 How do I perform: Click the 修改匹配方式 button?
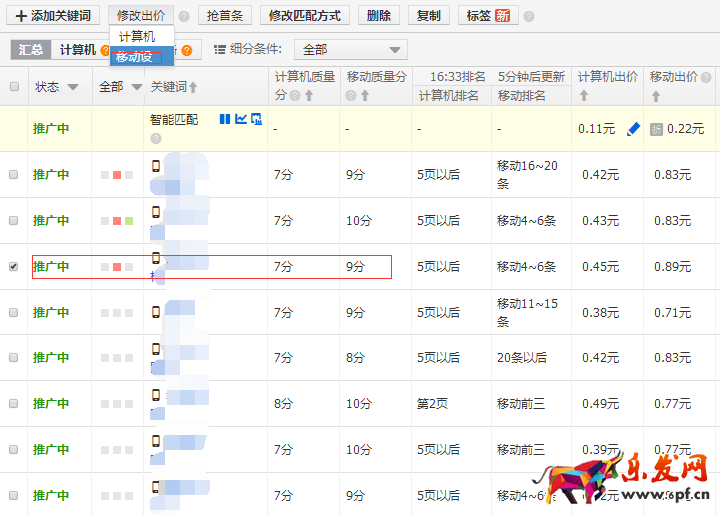[x=304, y=16]
